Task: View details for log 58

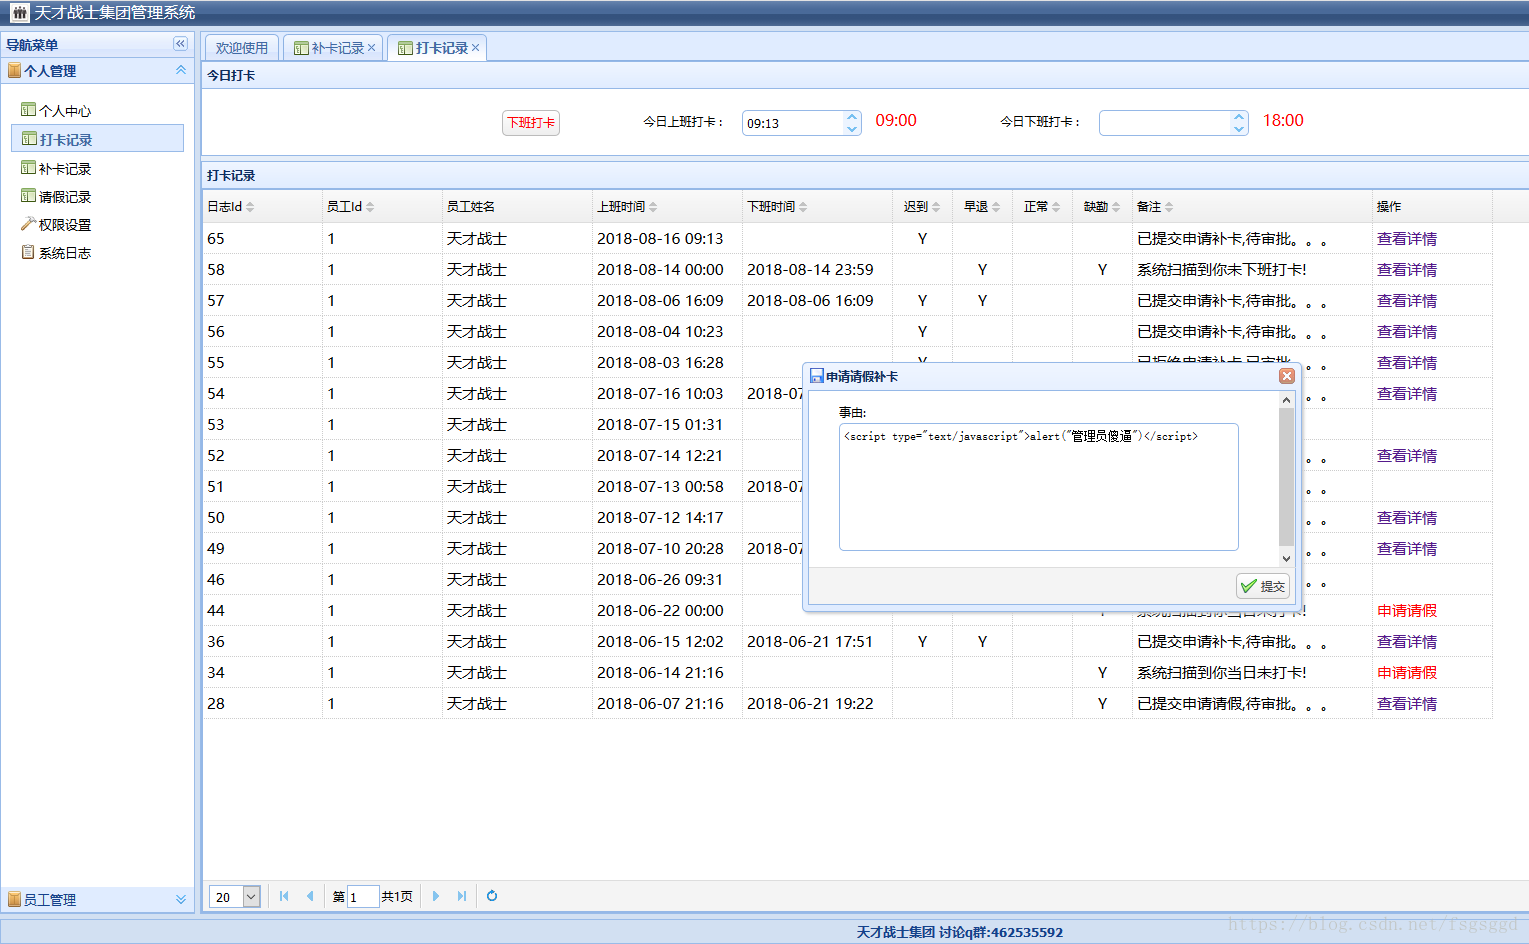Action: [1407, 270]
